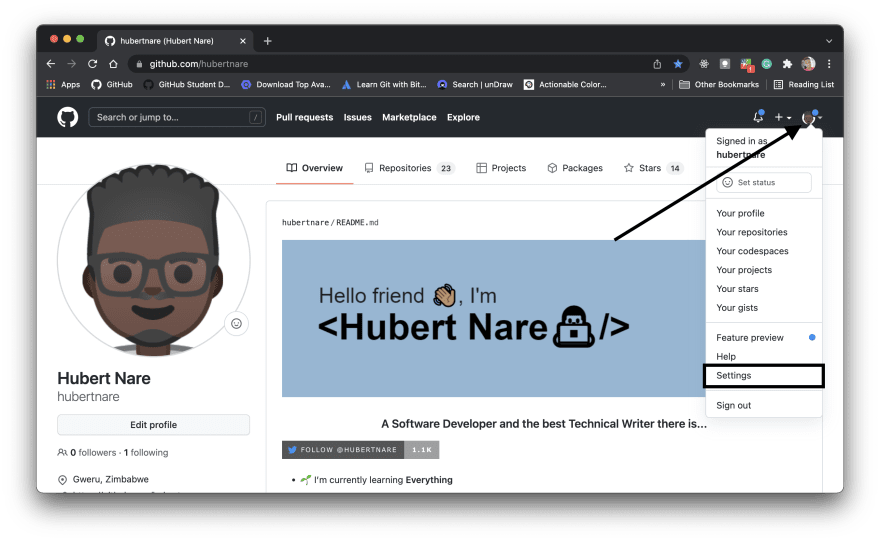Open the Actionable Color... bookmark
The image size is (880, 541).
(x=565, y=85)
